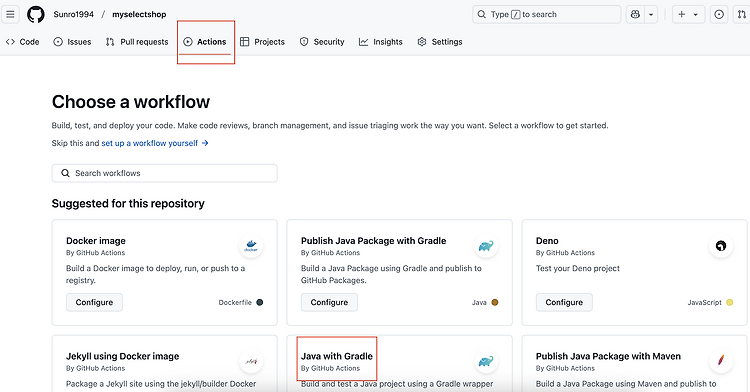
Task: Select the Actions tab
Action: pos(205,42)
